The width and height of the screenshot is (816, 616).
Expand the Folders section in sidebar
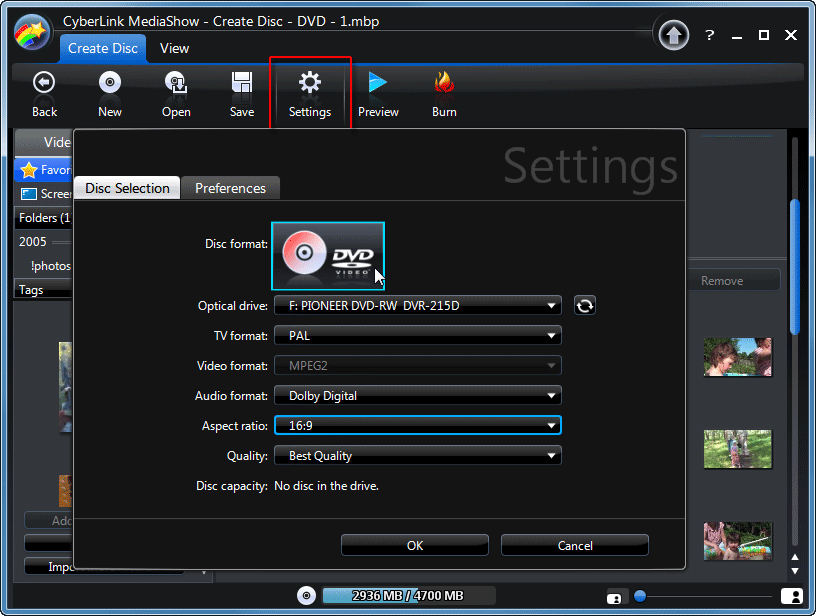point(44,217)
